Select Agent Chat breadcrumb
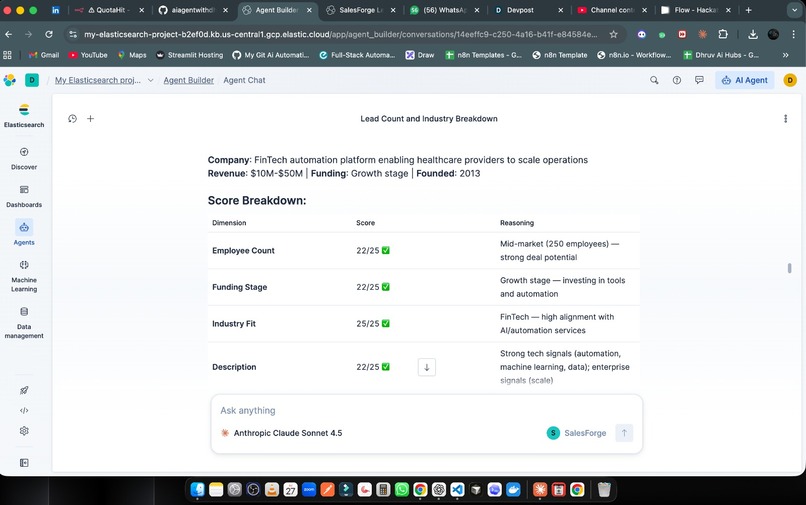 point(244,80)
